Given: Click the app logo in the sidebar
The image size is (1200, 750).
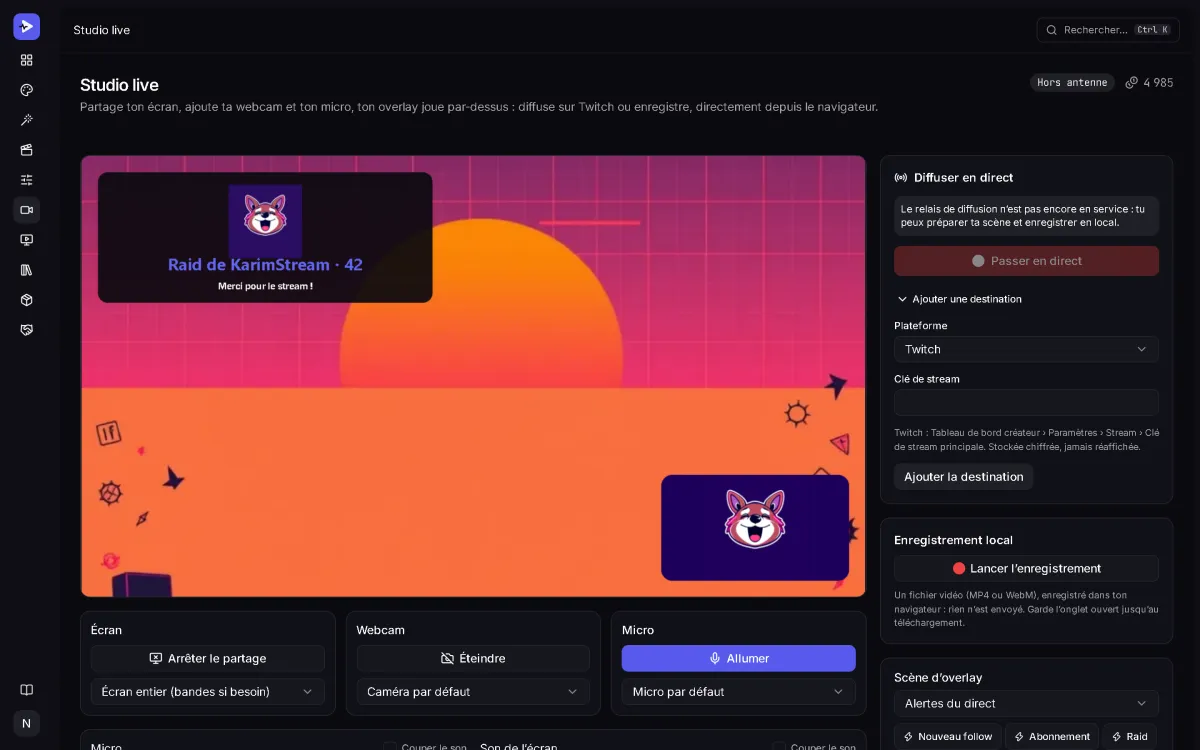Looking at the screenshot, I should pyautogui.click(x=27, y=27).
